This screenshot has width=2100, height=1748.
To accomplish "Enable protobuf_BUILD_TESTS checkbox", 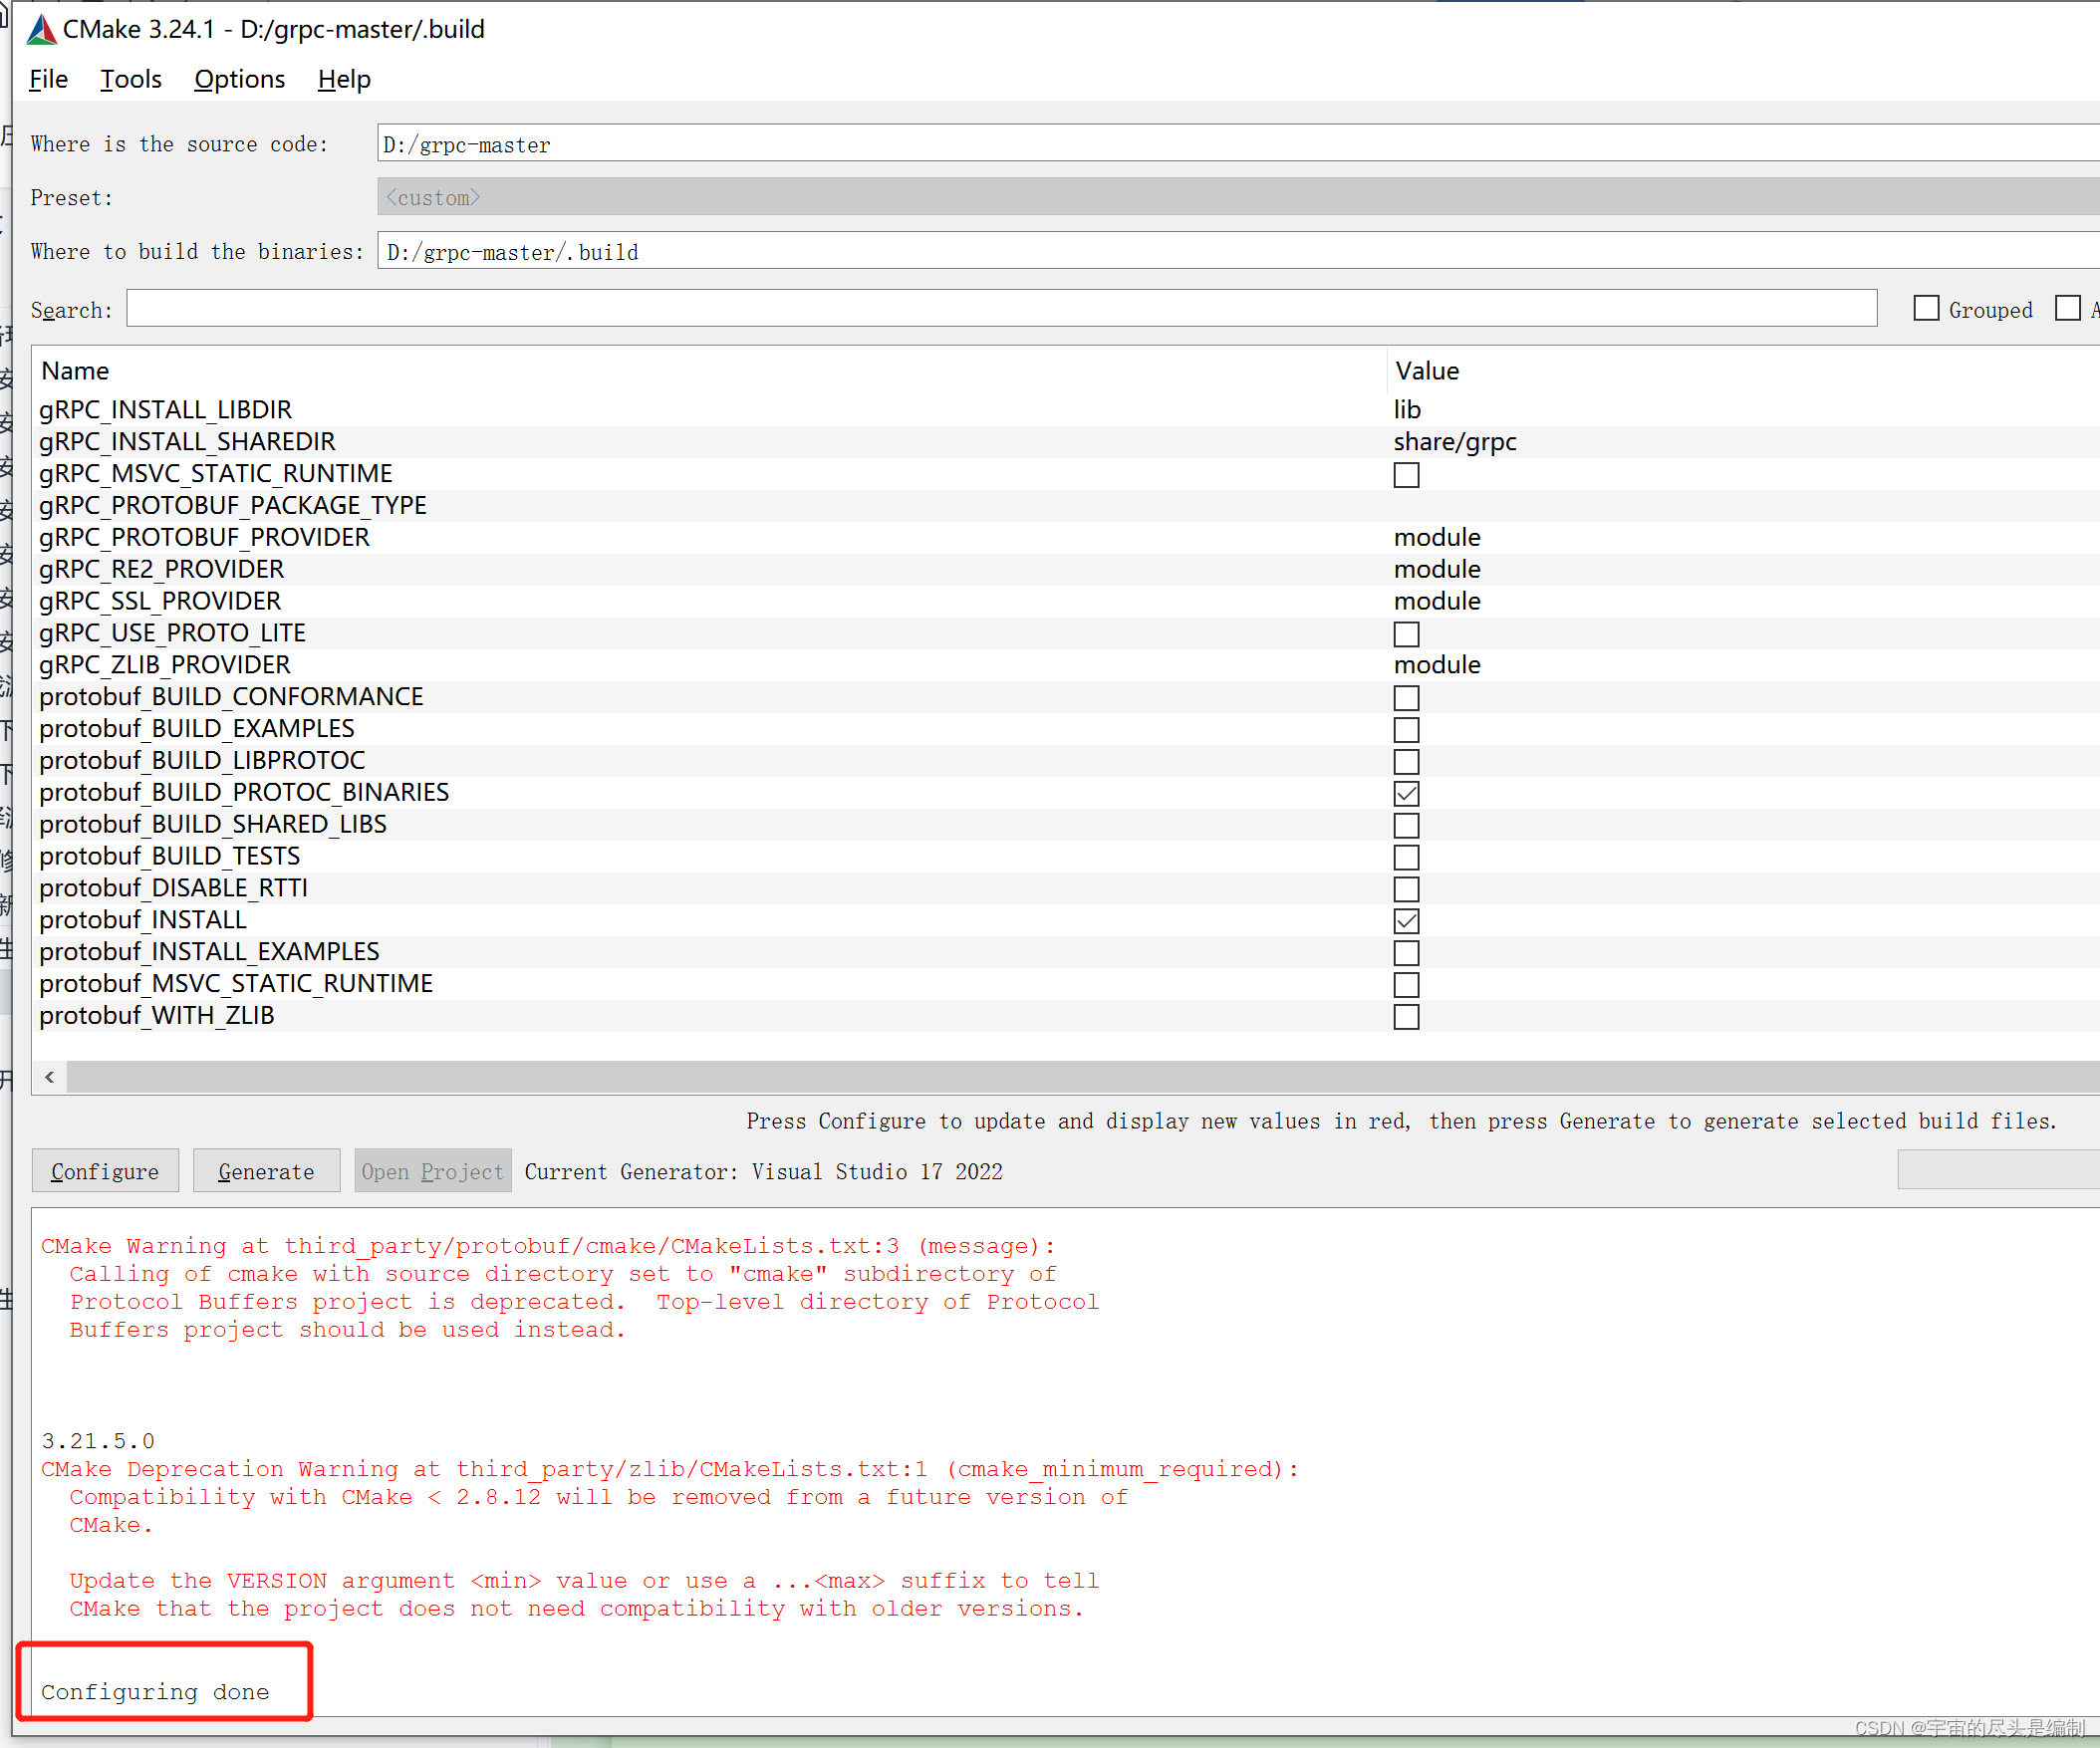I will point(1406,857).
